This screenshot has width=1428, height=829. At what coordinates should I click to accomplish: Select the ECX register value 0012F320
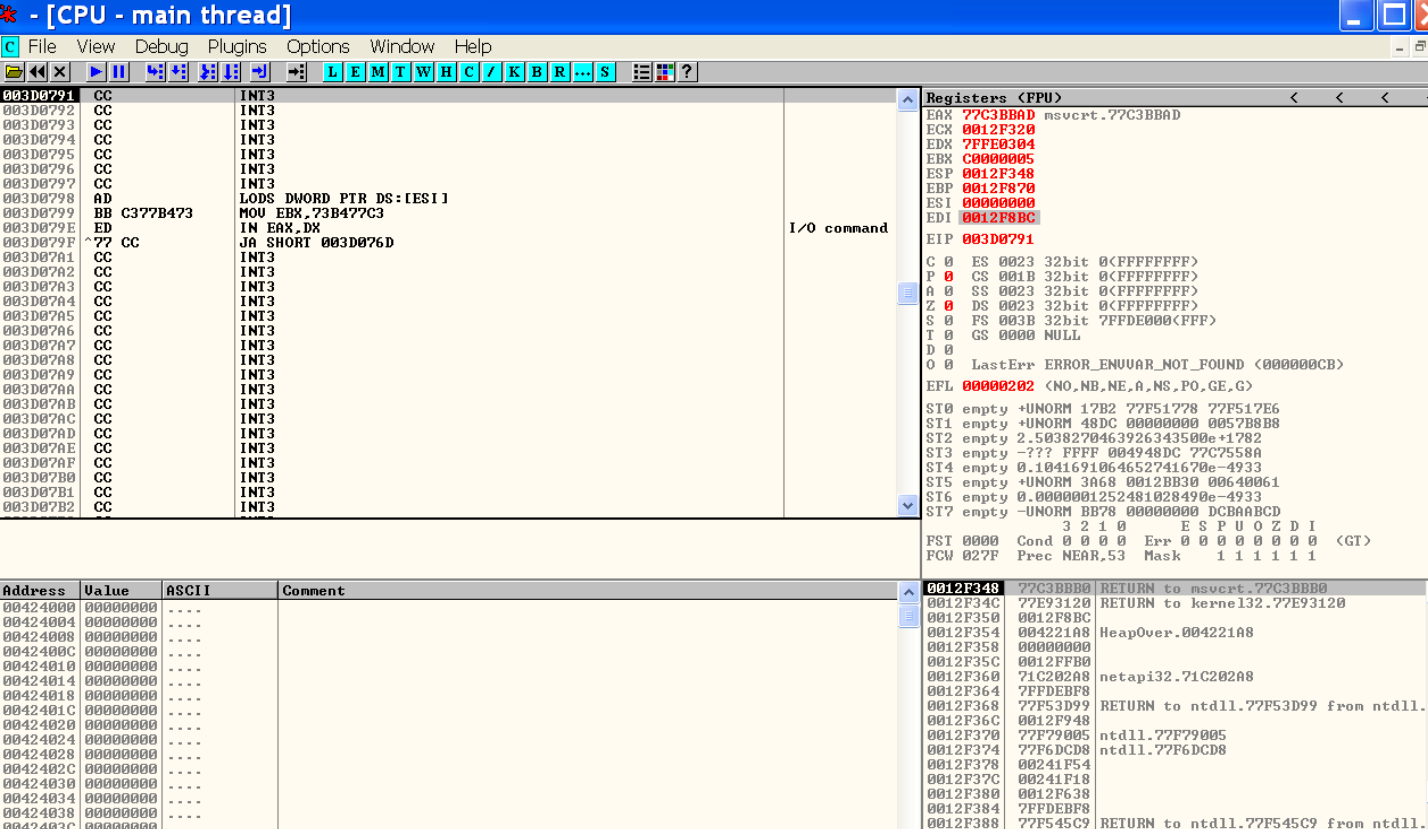click(x=998, y=130)
